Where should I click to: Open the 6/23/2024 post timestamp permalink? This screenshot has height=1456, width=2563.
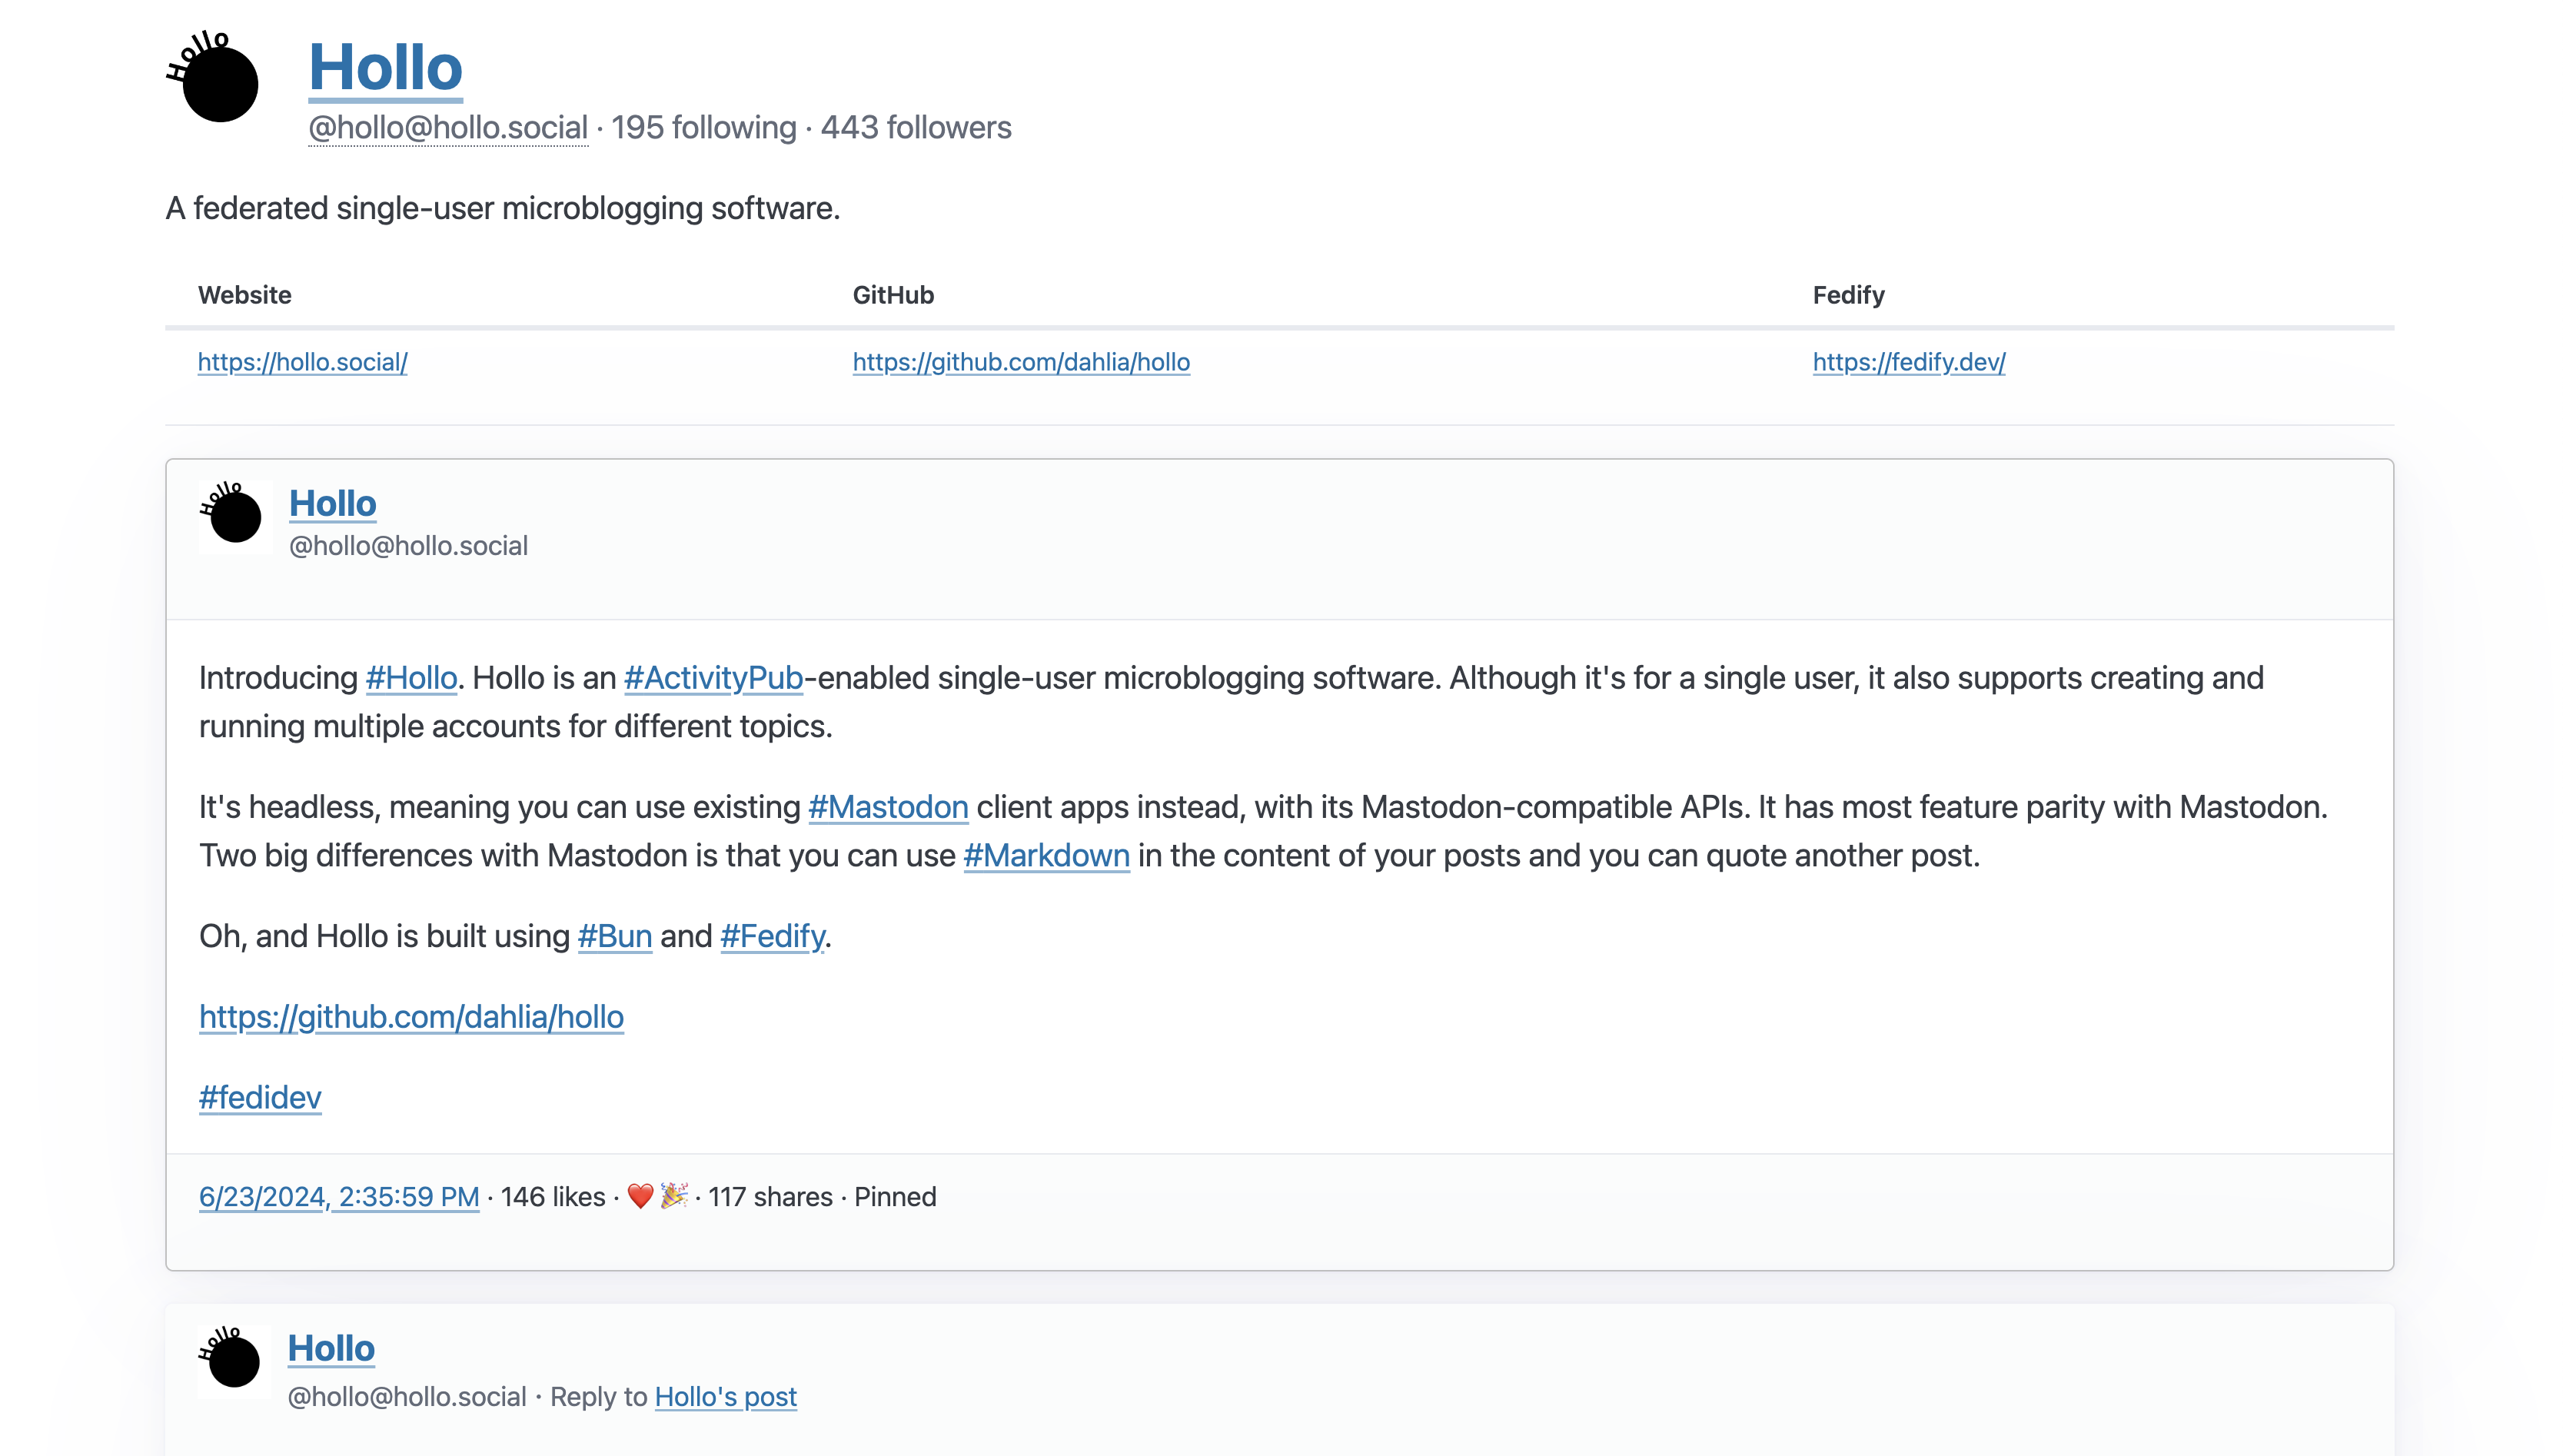coord(339,1197)
